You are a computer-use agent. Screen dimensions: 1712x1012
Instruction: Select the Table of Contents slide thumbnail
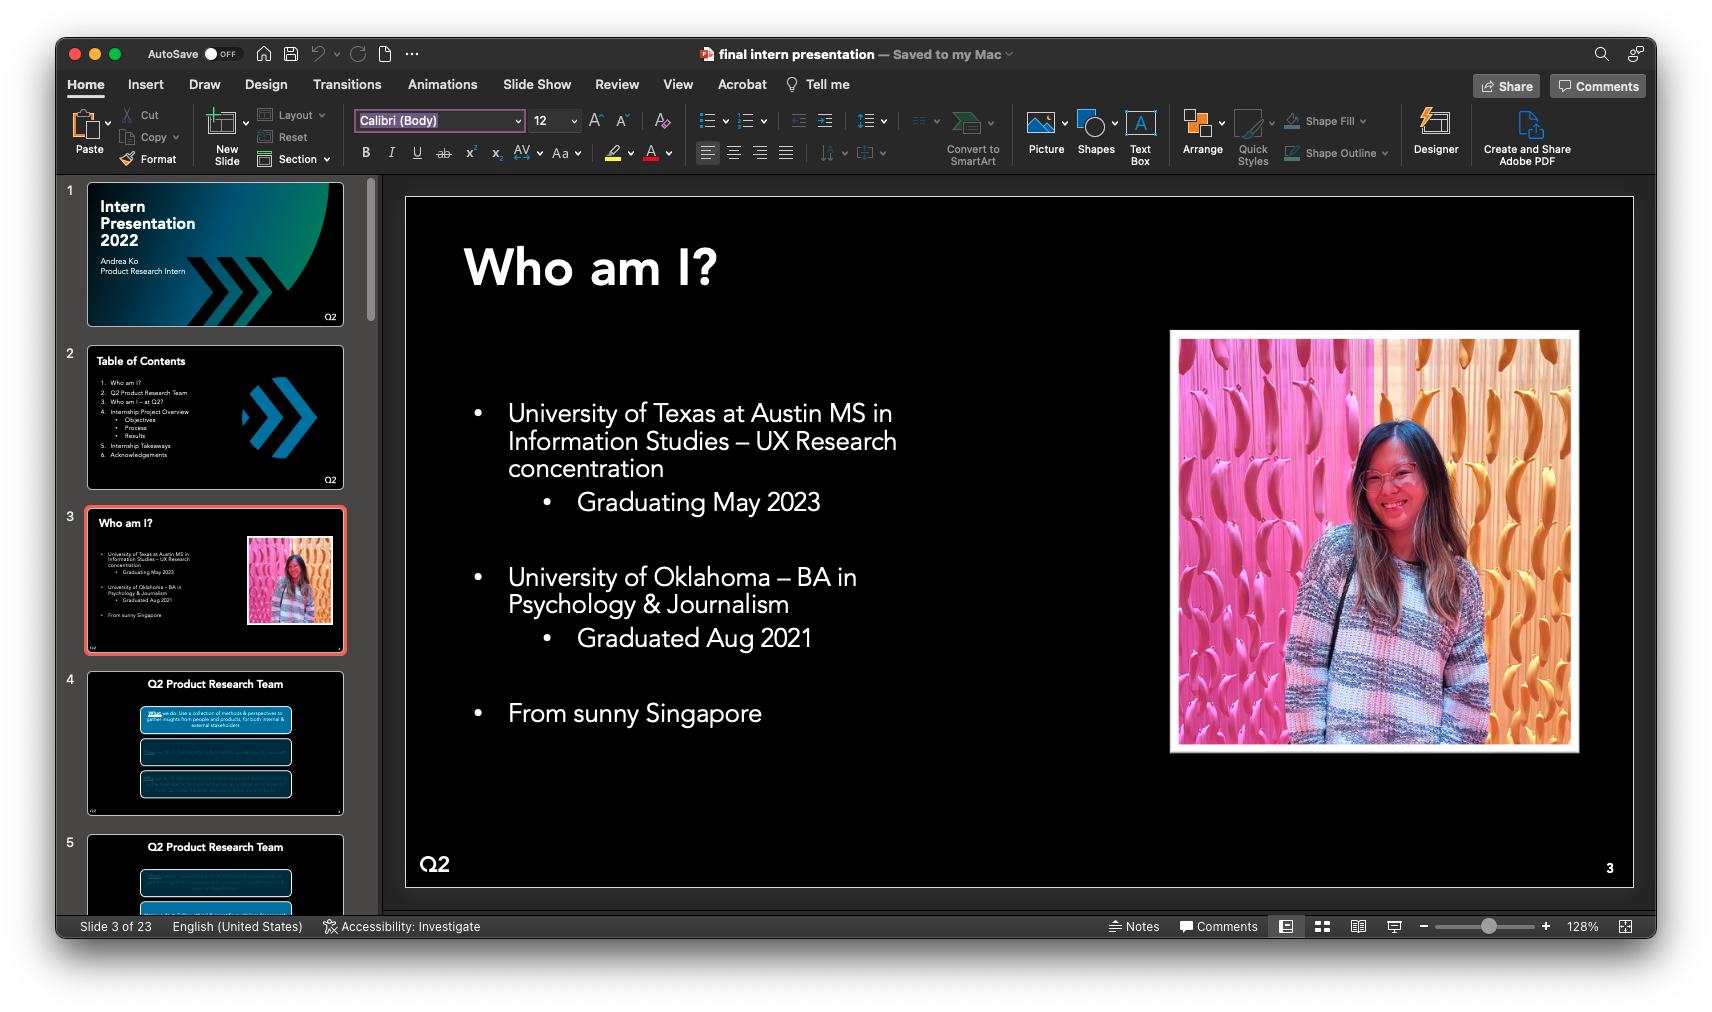click(215, 417)
